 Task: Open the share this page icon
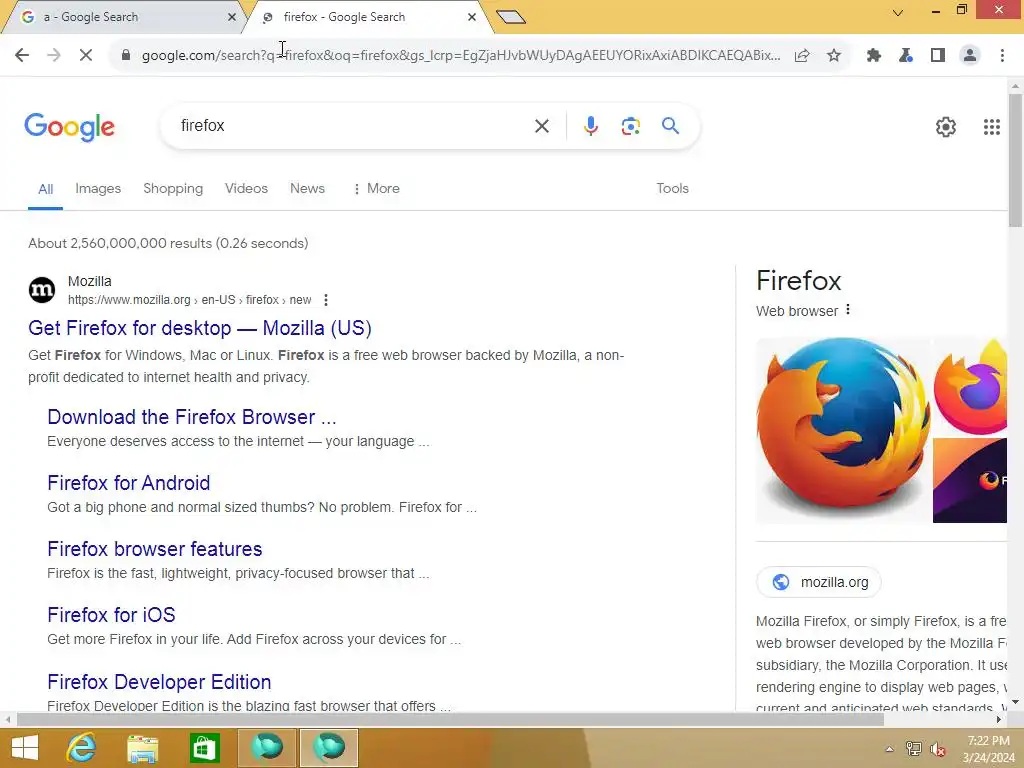[x=802, y=56]
